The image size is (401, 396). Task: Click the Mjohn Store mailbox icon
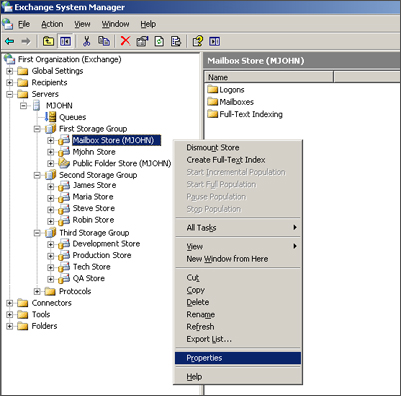(x=64, y=152)
